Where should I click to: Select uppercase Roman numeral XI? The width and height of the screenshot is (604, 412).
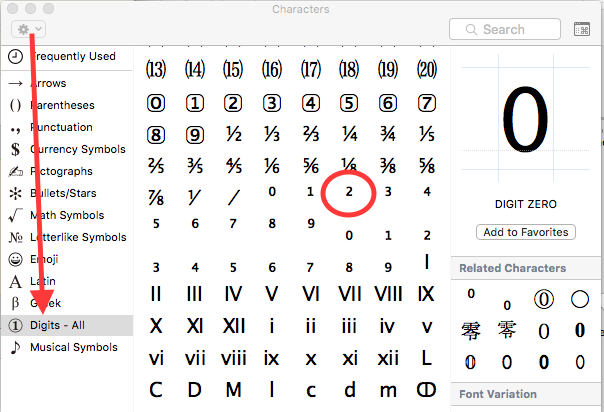tap(195, 326)
